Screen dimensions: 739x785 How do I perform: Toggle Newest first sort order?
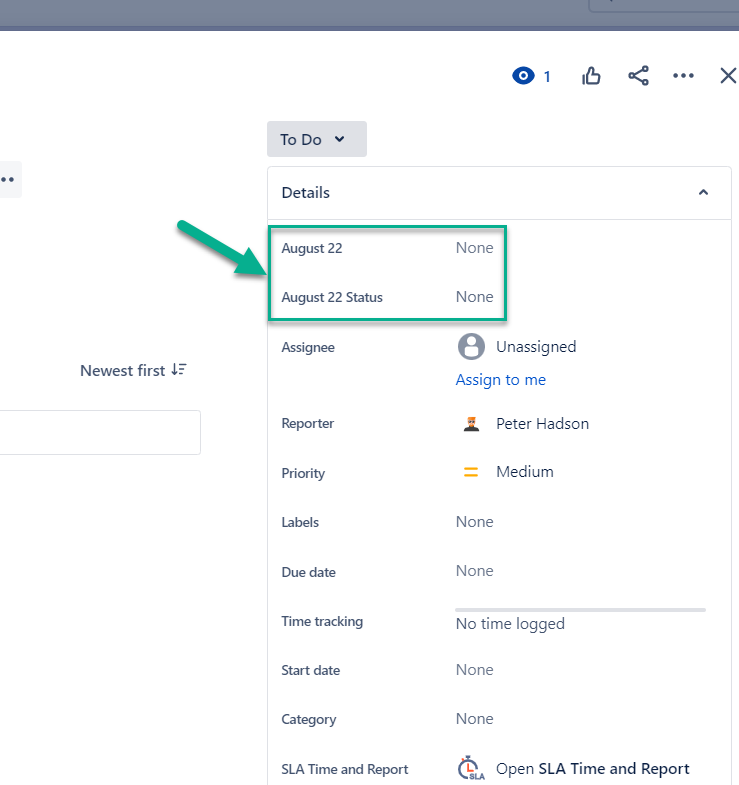pos(133,370)
